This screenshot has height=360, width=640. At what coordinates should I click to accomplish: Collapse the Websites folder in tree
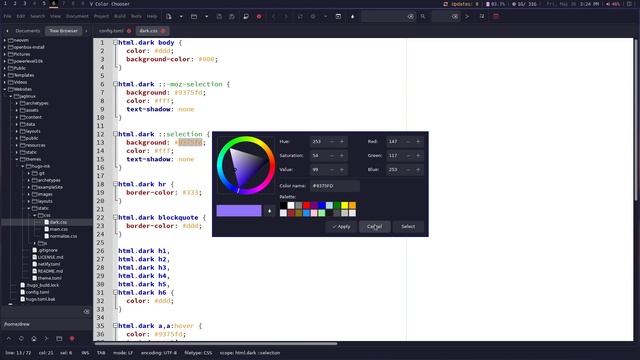pos(5,89)
